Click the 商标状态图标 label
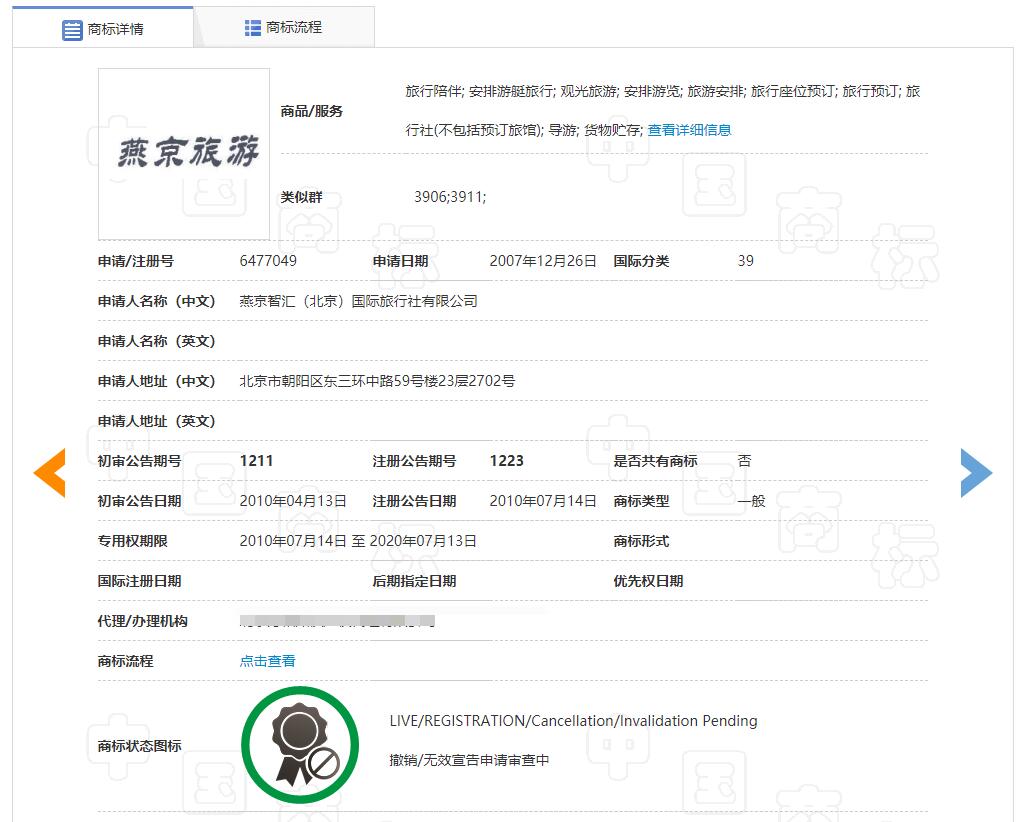Screen dimensions: 1020x822 (x=139, y=746)
